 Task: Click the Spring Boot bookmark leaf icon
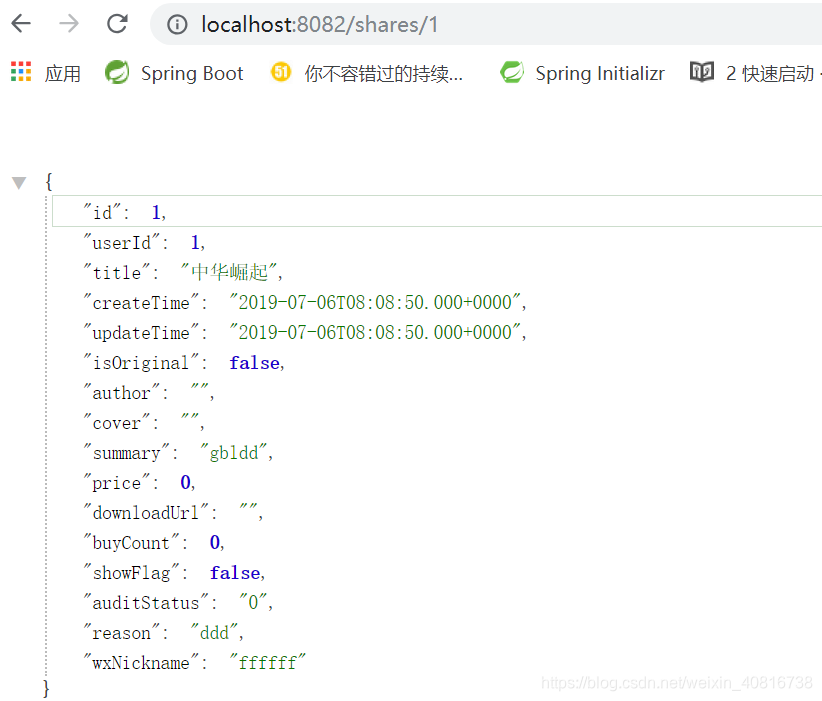117,72
